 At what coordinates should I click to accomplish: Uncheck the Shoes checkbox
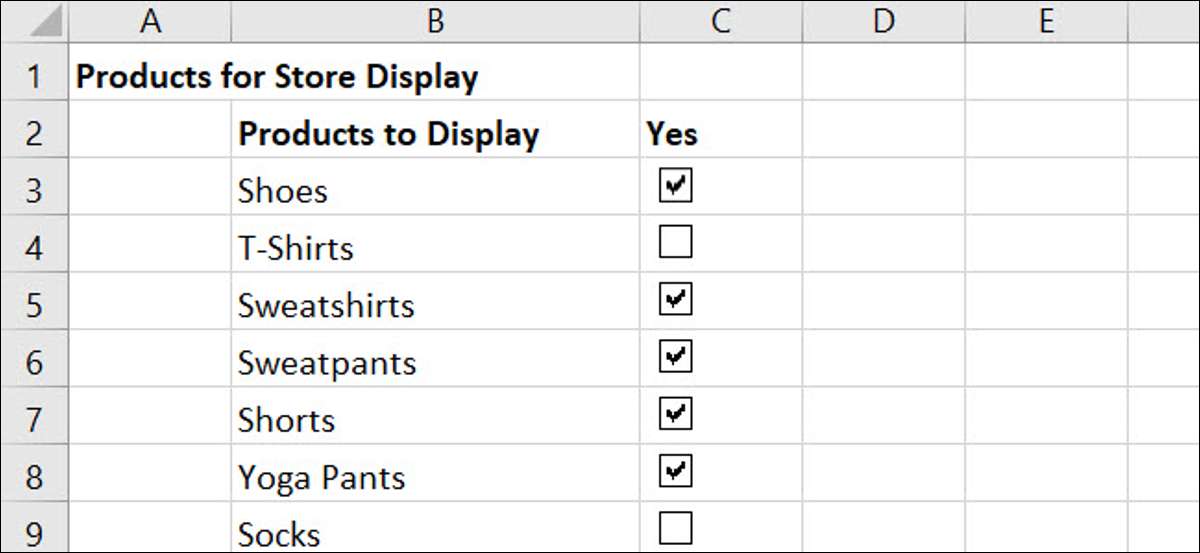pyautogui.click(x=676, y=185)
